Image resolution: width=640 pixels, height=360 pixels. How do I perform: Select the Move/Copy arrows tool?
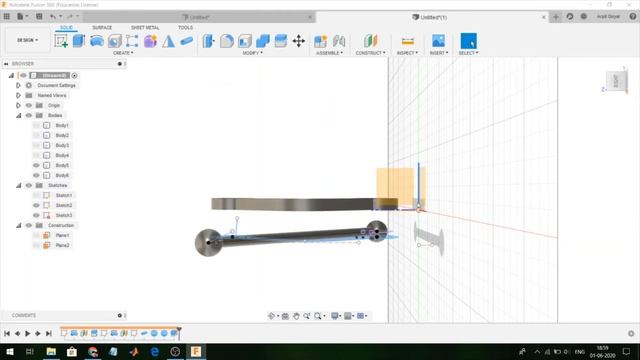(x=299, y=41)
